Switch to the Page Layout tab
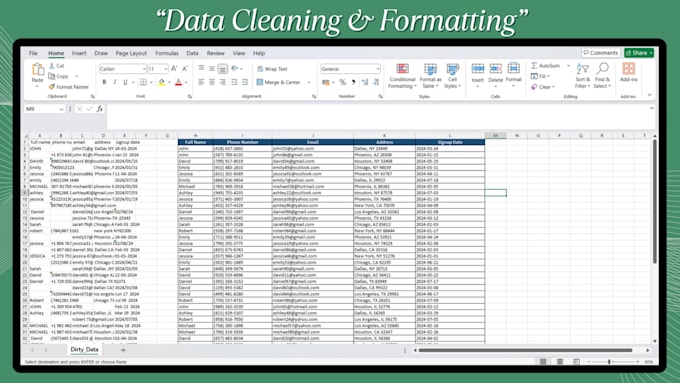 131,53
